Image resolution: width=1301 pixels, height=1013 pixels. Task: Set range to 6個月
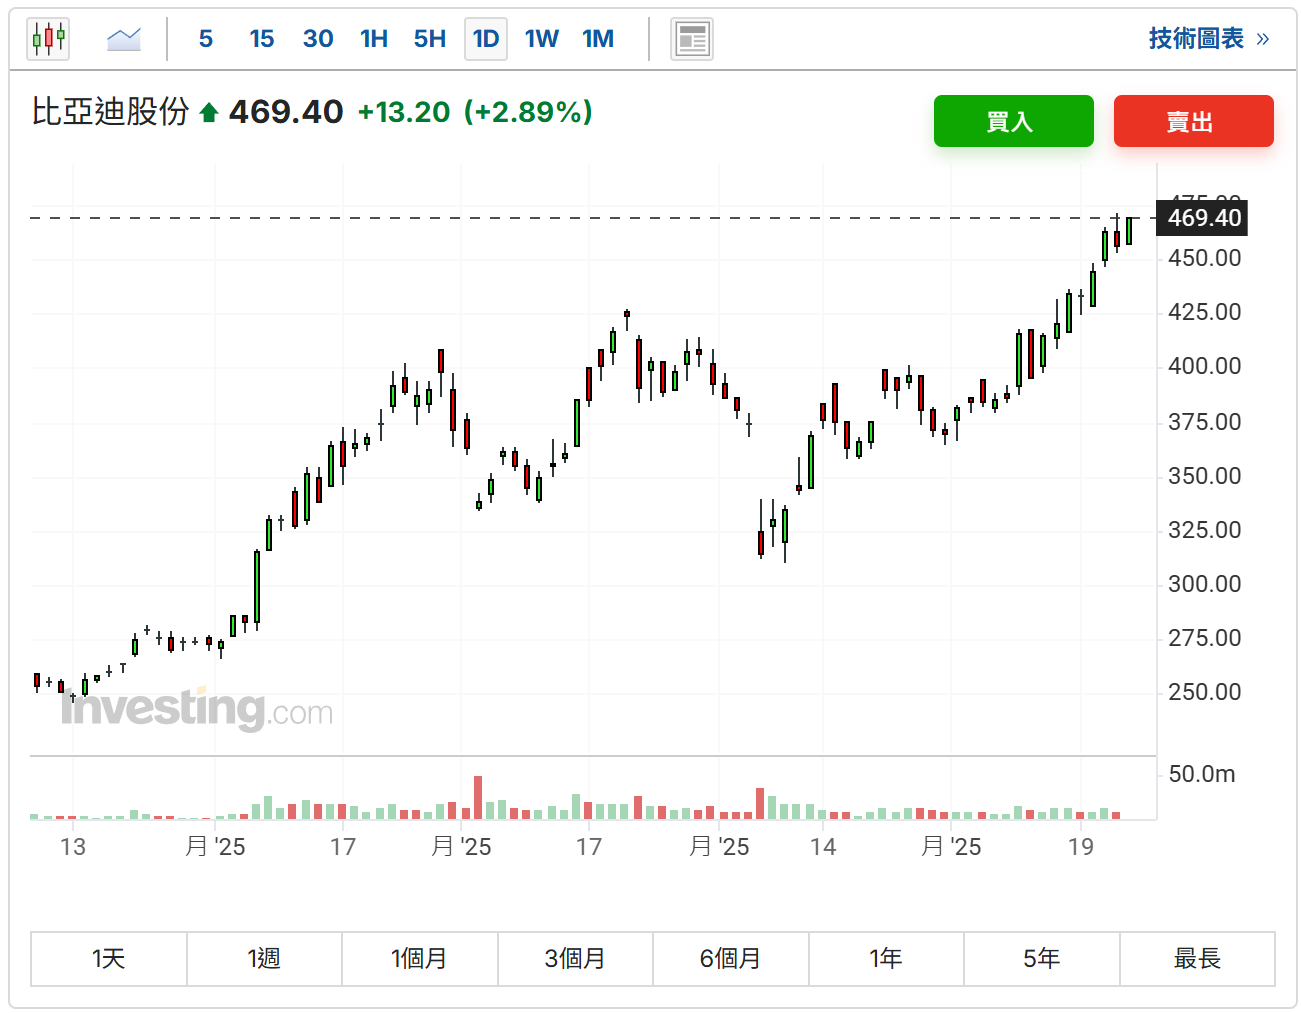click(731, 959)
